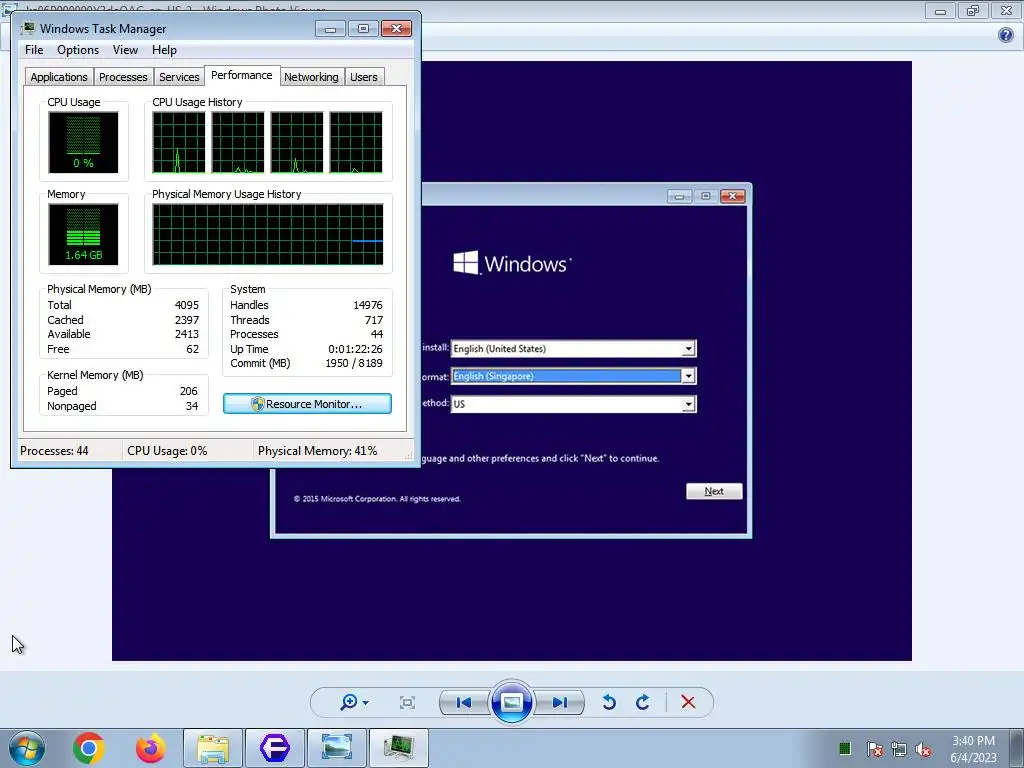This screenshot has width=1024, height=768.
Task: Switch to the Applications tab
Action: tap(59, 77)
